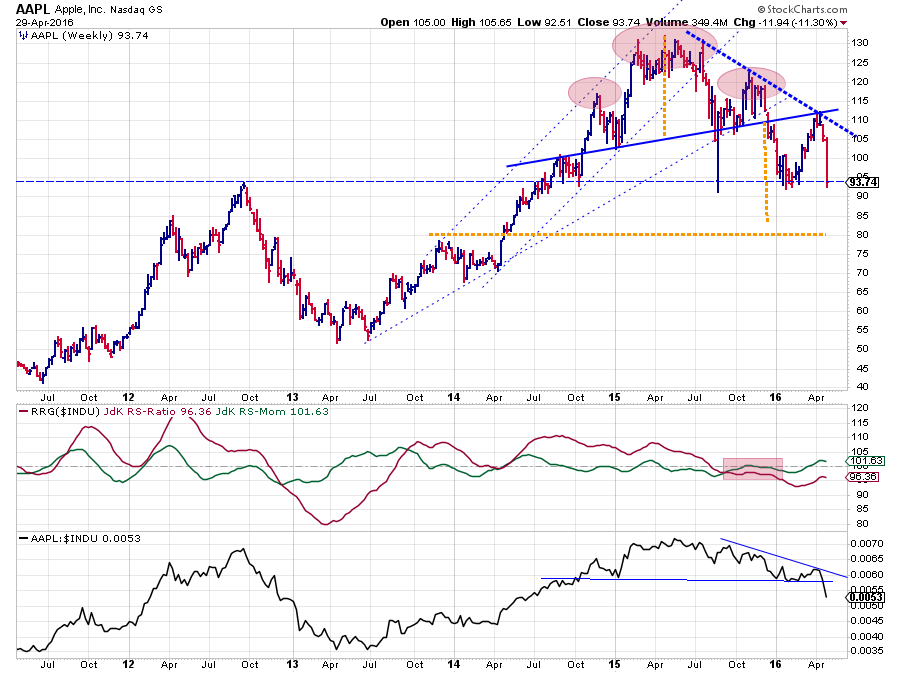Click the 0.0040 ratio axis label
Viewport: 900px width, 673px height.
click(867, 636)
